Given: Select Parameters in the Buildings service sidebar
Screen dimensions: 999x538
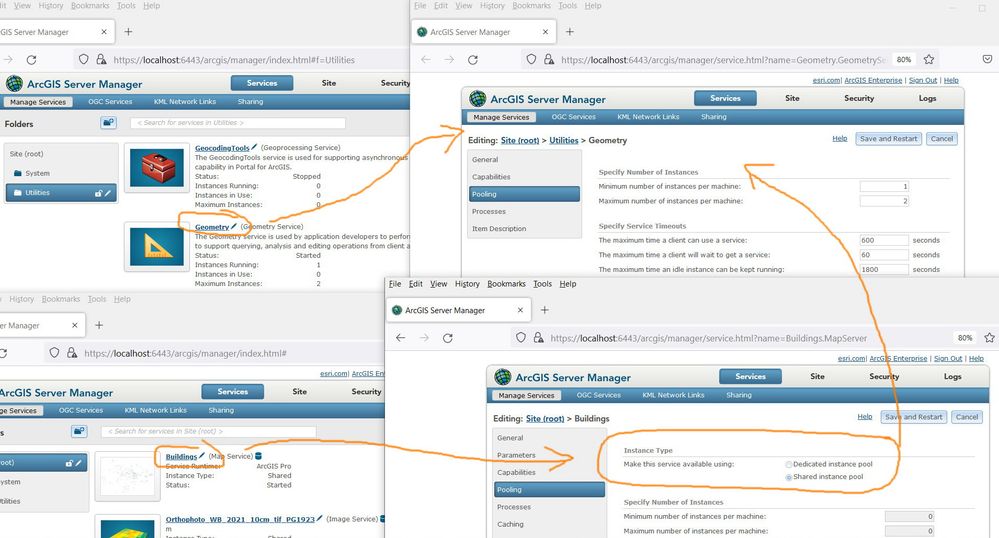Looking at the screenshot, I should pos(516,456).
